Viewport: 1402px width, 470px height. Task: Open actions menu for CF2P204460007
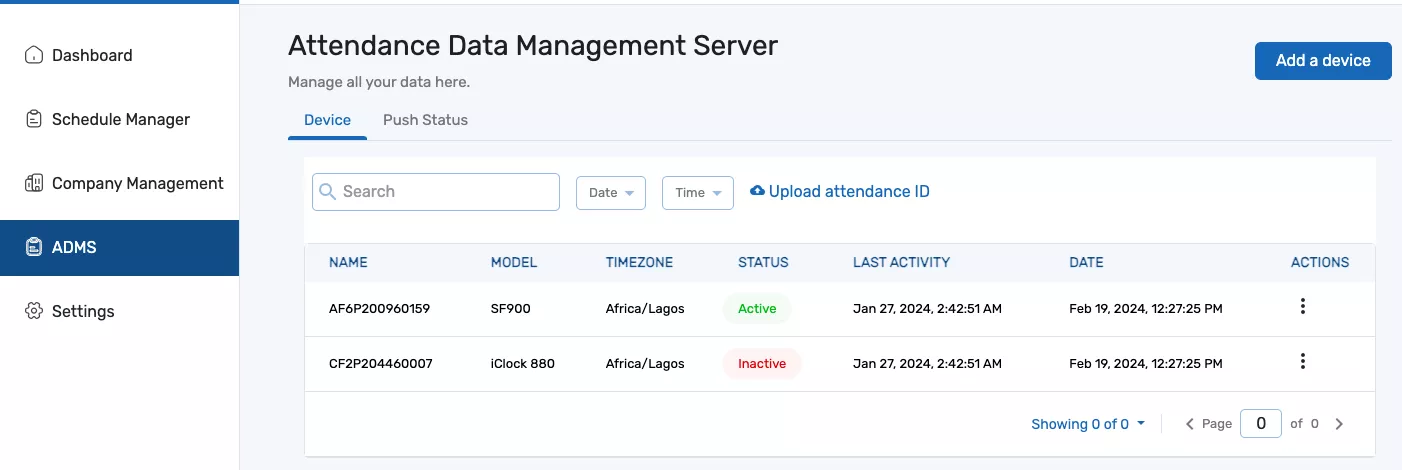(x=1302, y=361)
